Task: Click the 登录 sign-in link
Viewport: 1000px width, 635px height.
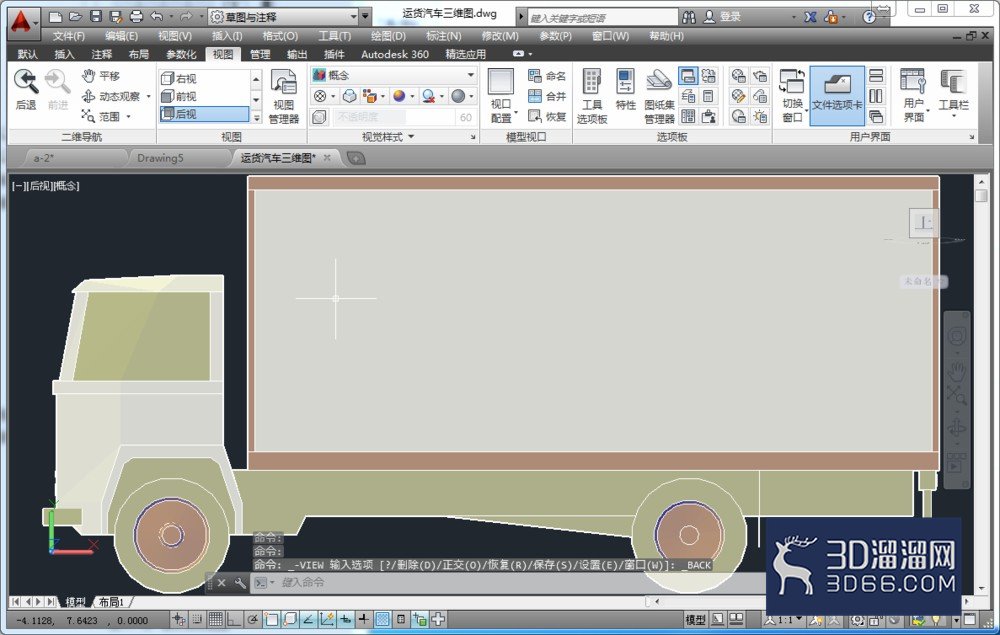Action: click(730, 17)
